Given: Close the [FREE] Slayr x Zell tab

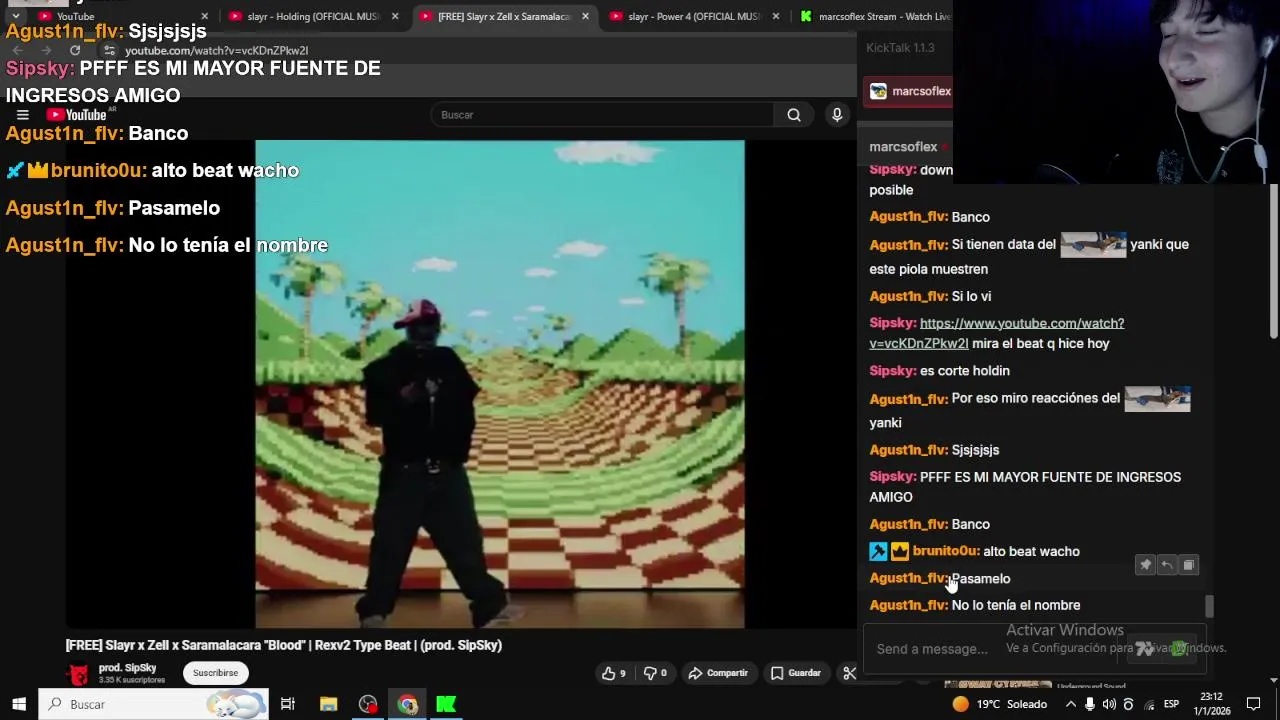Looking at the screenshot, I should tap(585, 16).
